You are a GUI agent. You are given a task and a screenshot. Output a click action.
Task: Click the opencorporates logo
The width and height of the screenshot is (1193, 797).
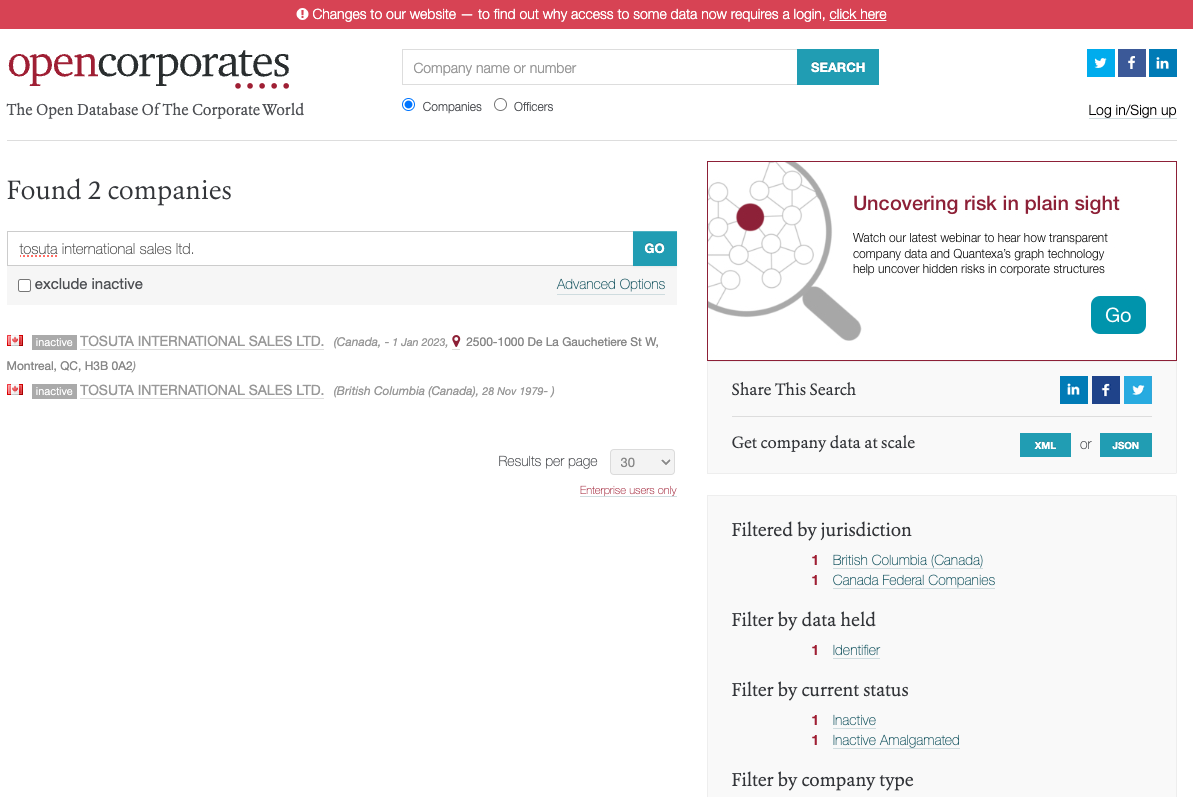[148, 68]
